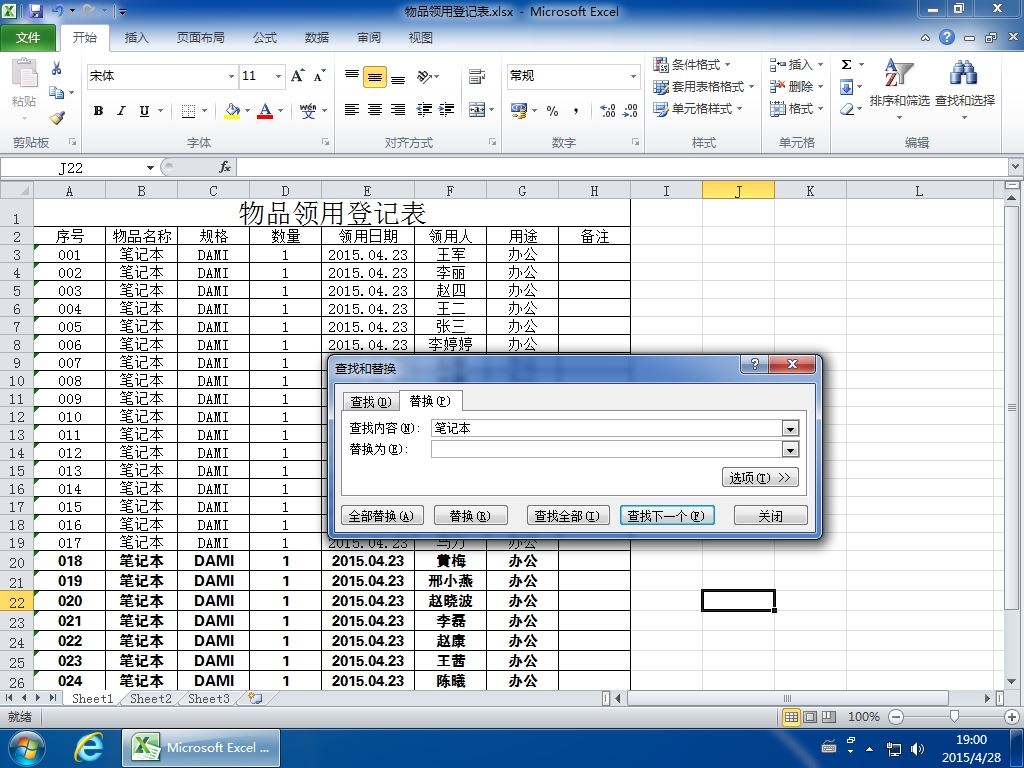Click inside the 替换为 input field
This screenshot has width=1024, height=768.
pos(606,449)
